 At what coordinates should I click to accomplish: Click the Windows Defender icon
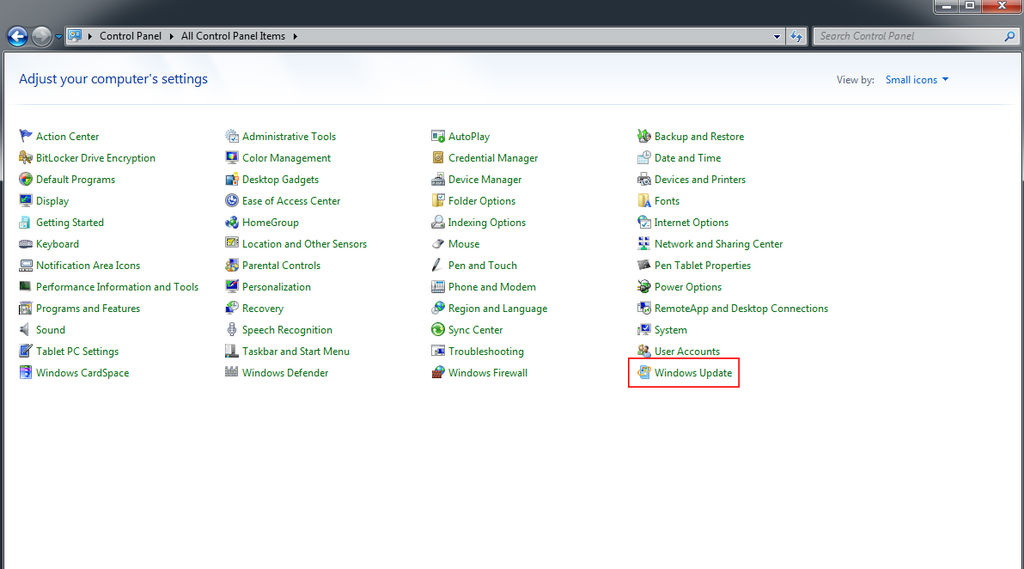click(232, 372)
